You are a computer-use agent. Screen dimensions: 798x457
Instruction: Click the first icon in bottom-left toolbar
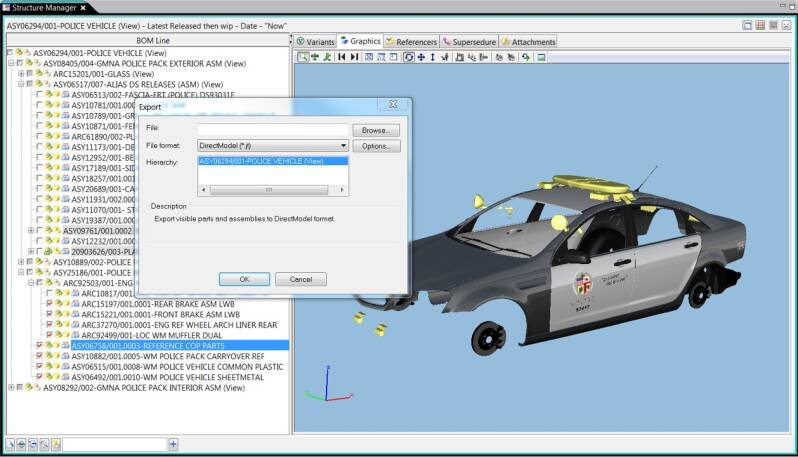coord(10,444)
